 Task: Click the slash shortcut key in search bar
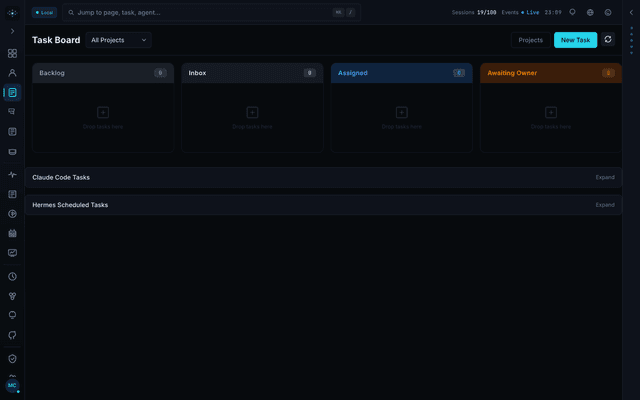pos(350,13)
